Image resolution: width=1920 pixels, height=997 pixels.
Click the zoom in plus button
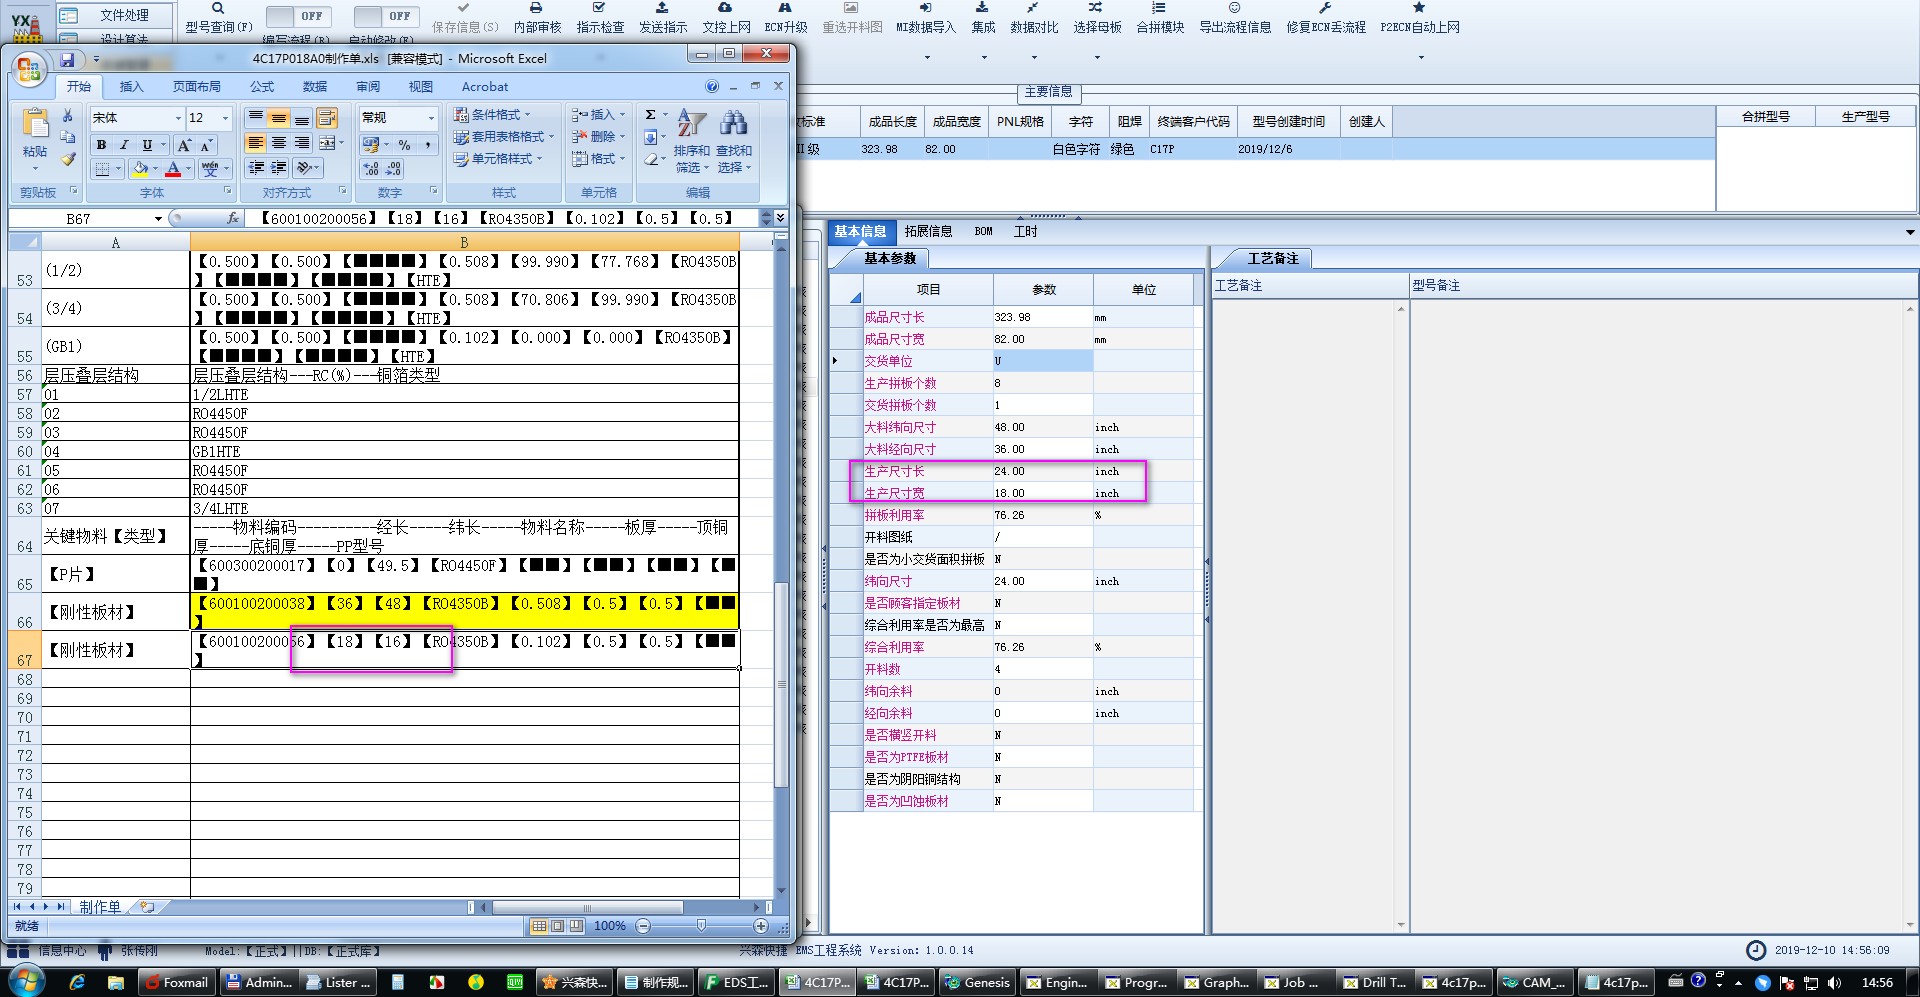click(x=761, y=926)
